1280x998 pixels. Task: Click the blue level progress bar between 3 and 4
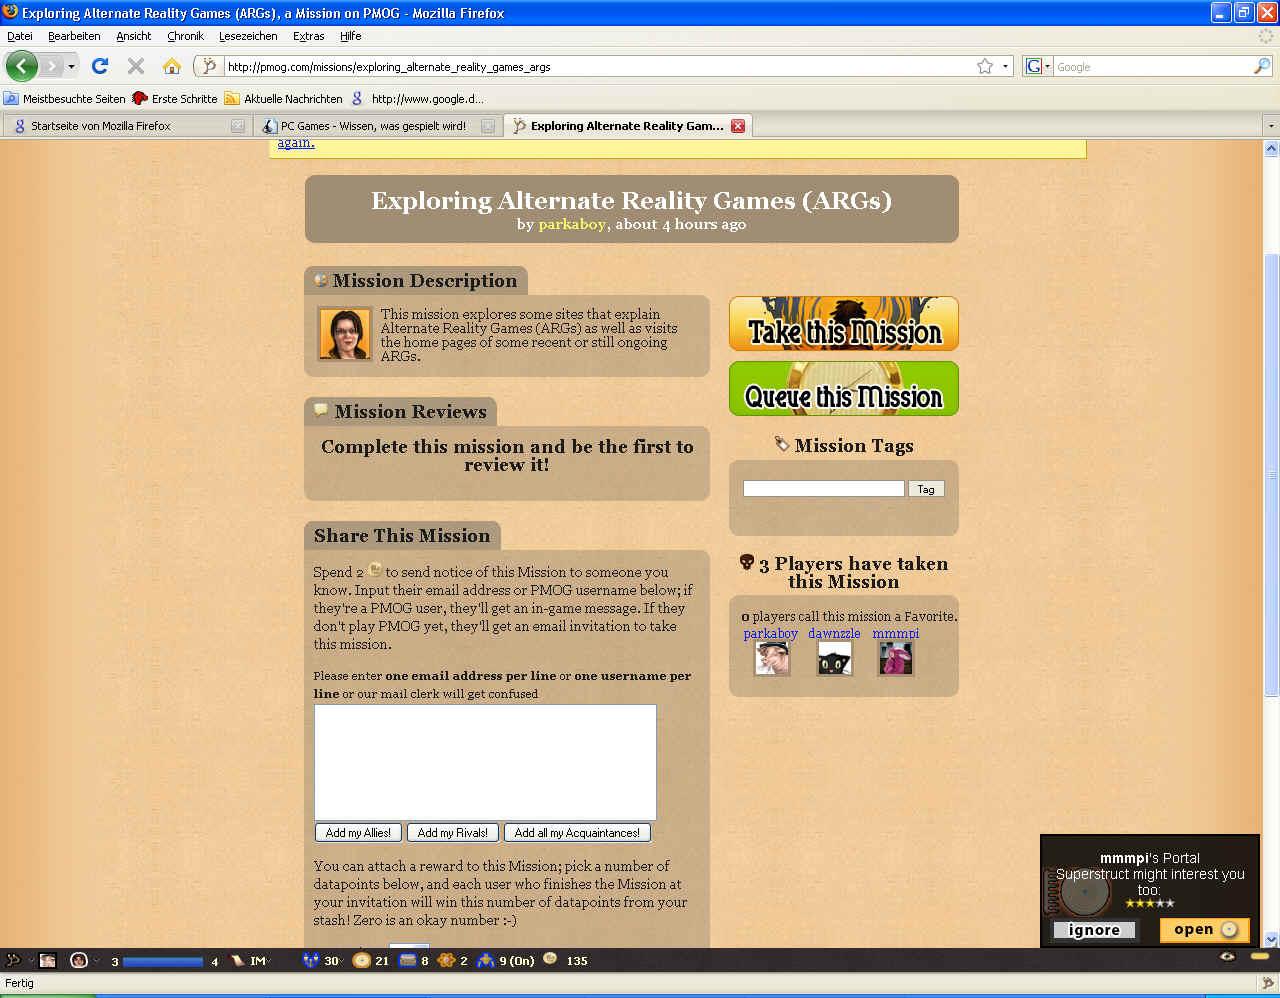pos(162,961)
